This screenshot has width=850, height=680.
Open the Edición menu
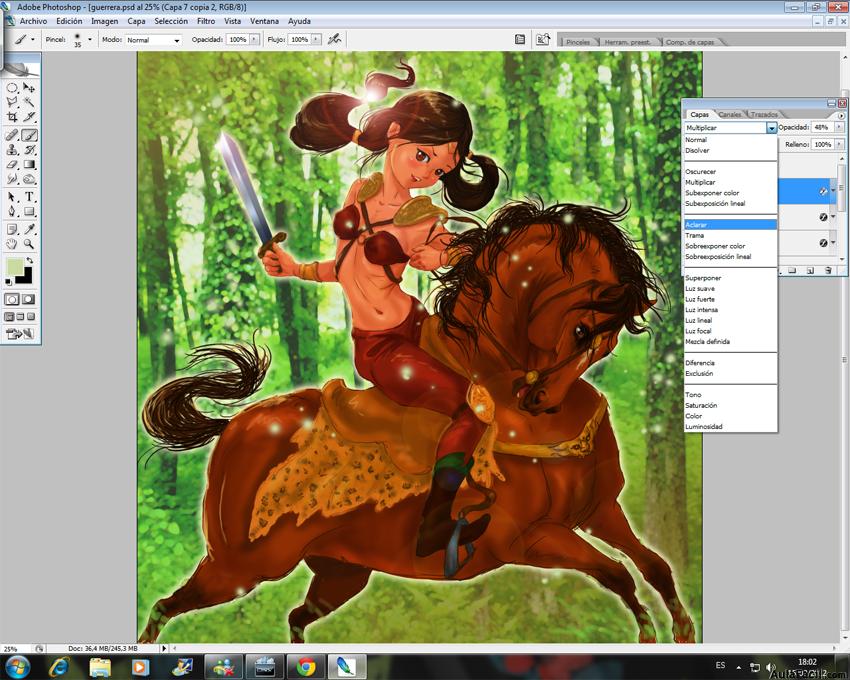[x=69, y=21]
